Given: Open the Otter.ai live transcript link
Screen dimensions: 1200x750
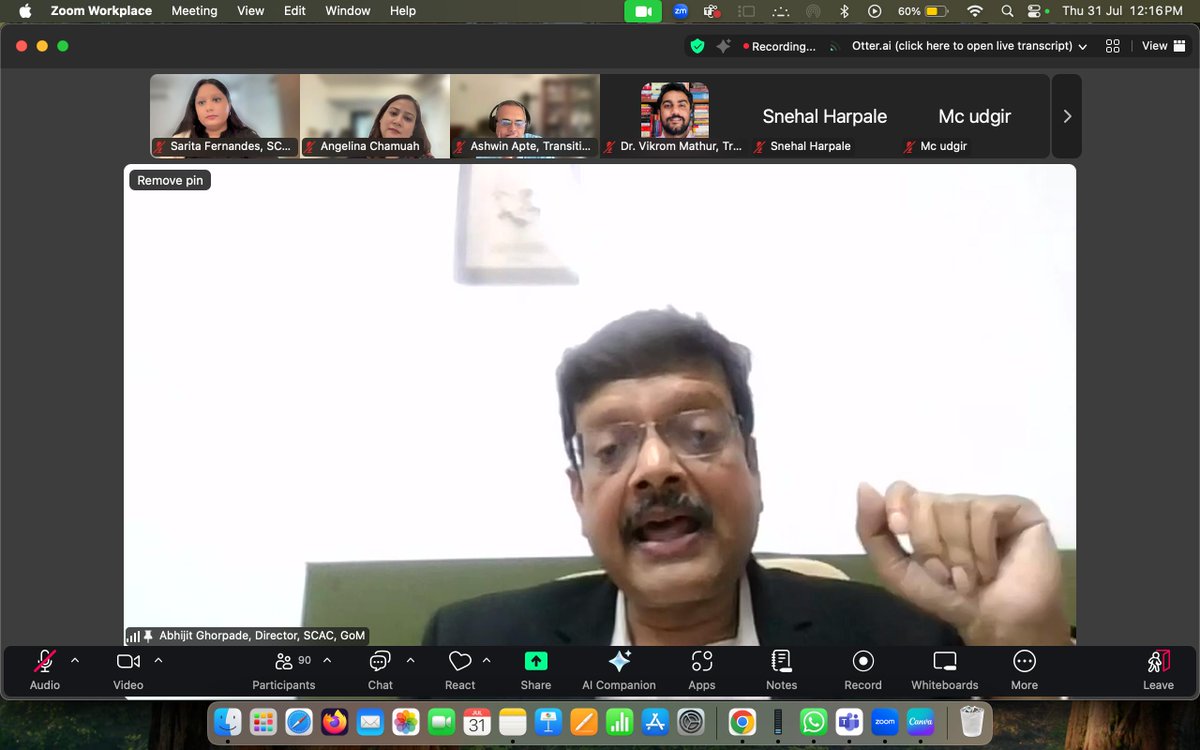Looking at the screenshot, I should (961, 46).
